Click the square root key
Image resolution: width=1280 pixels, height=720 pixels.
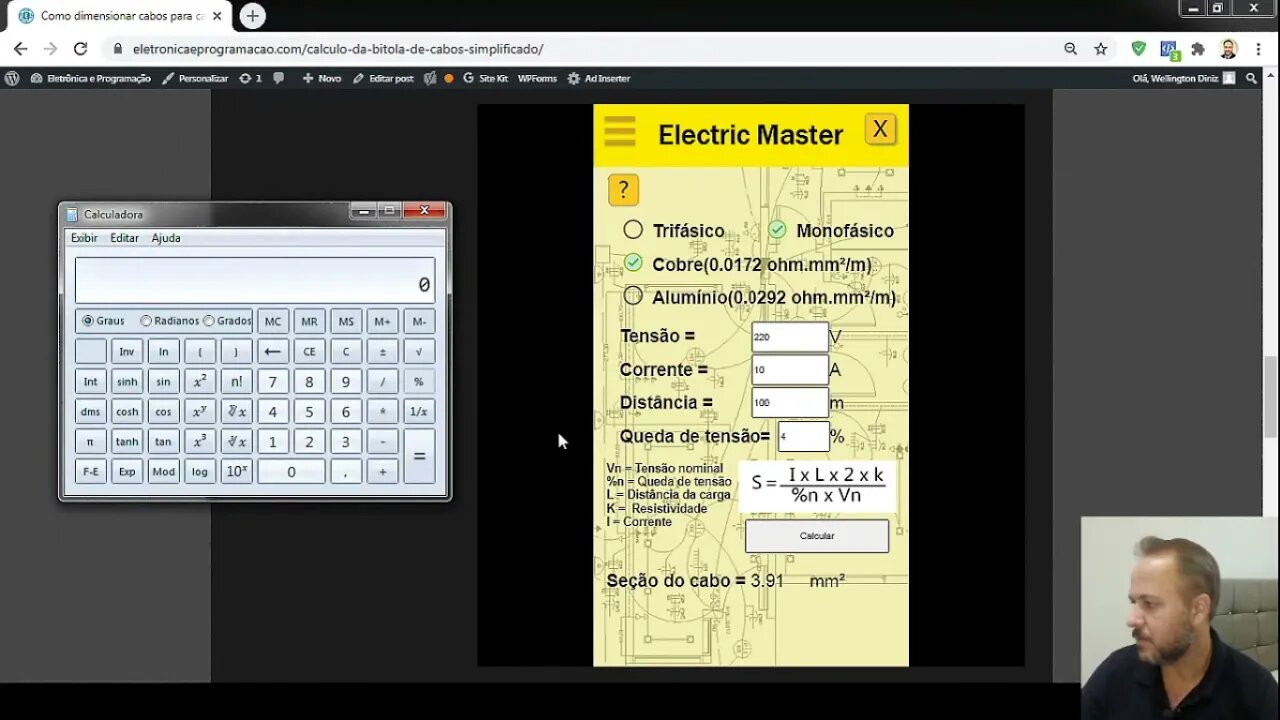point(419,351)
